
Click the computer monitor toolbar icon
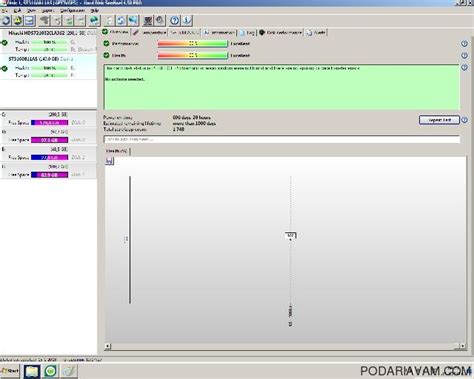point(148,21)
